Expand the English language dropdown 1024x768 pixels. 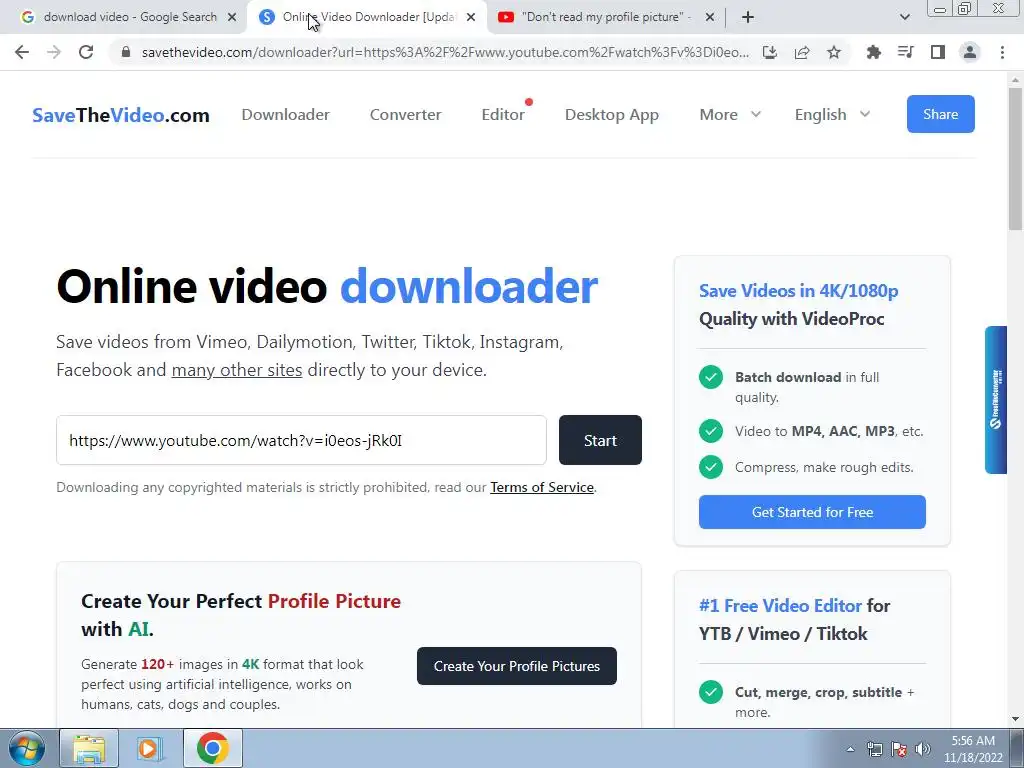[x=832, y=114]
